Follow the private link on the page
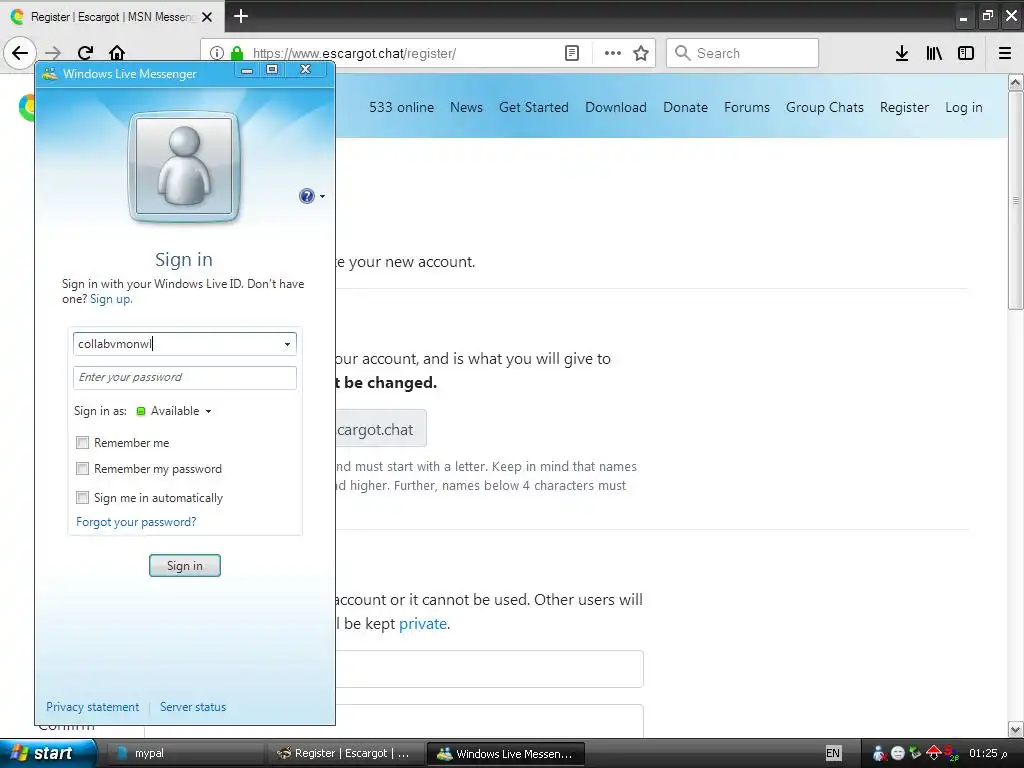 click(423, 624)
